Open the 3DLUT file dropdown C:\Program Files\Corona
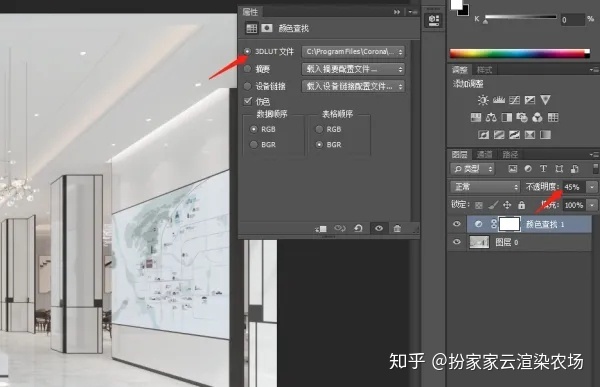 click(353, 51)
